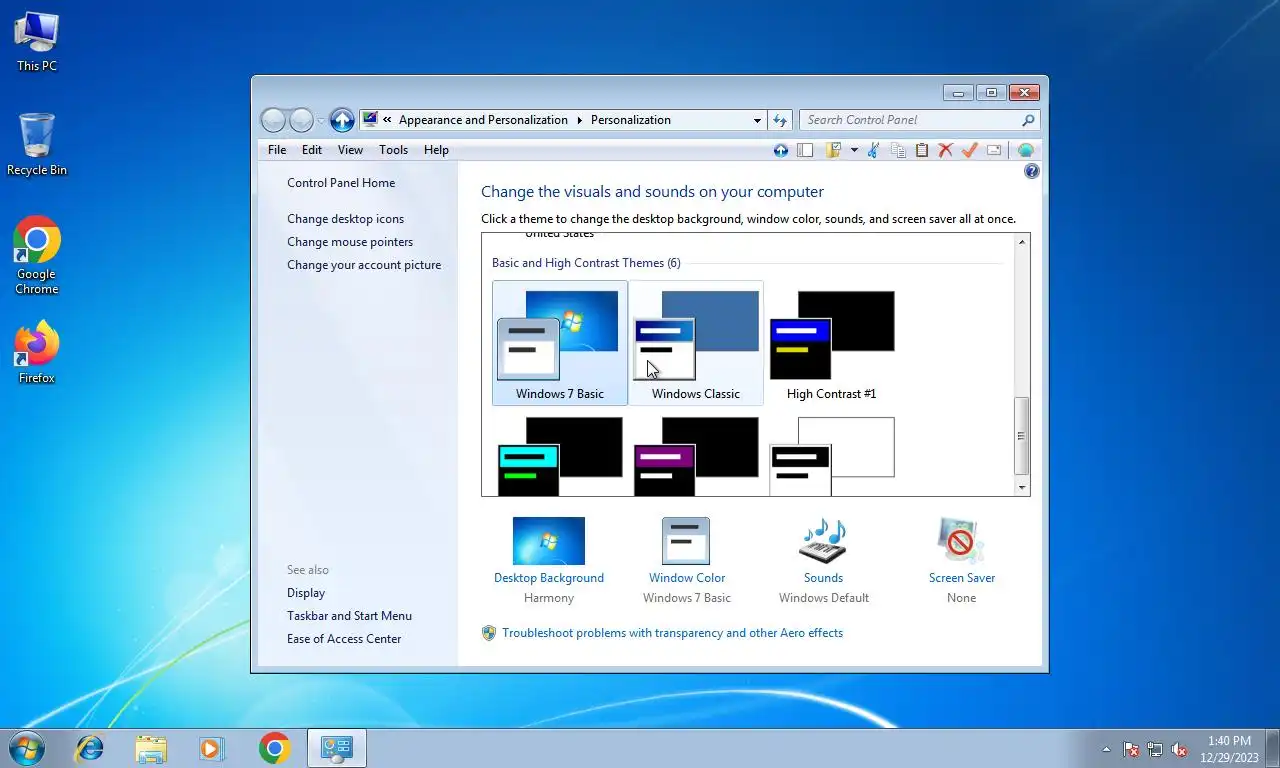Click the refresh arrows button beside address bar

(781, 120)
